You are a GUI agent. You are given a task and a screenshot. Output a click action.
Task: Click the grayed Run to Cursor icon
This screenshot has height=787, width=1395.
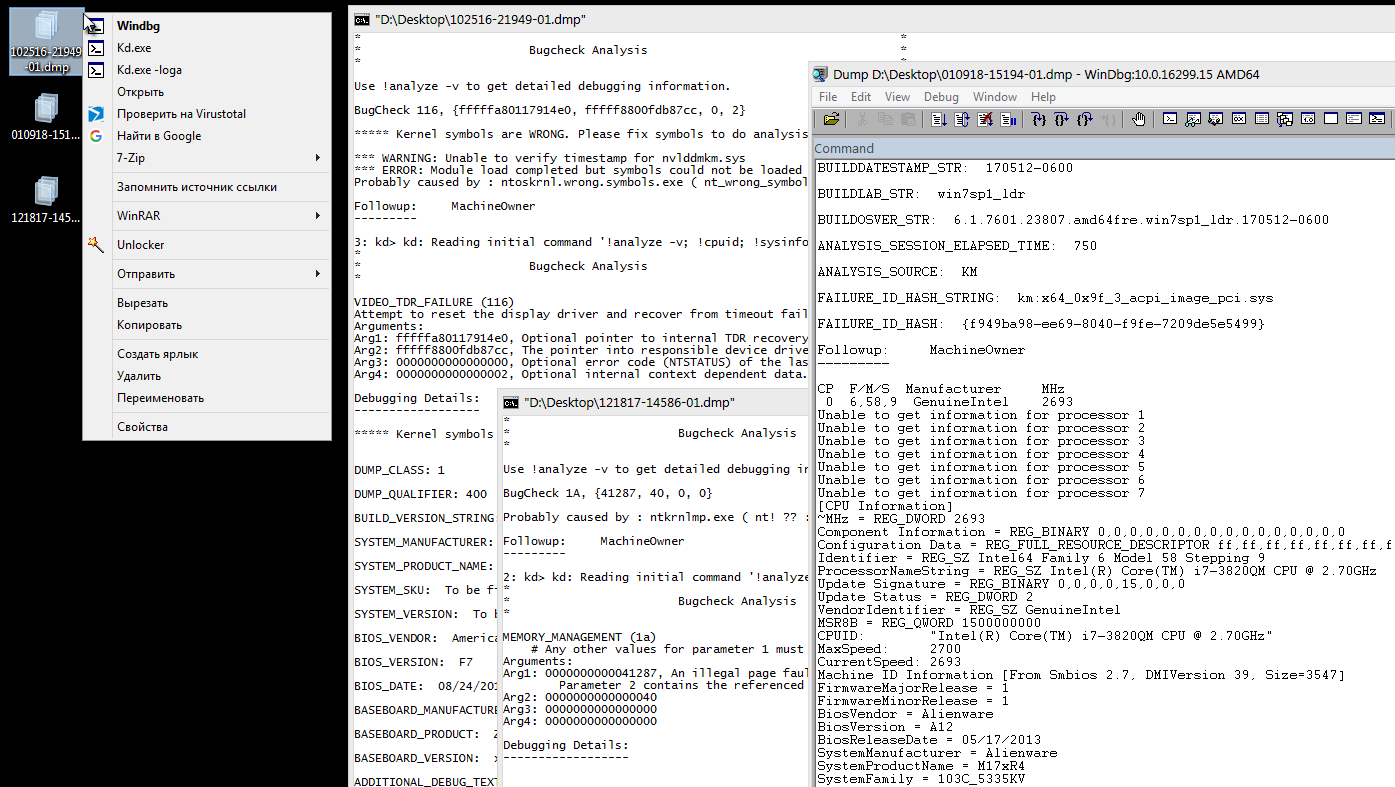coord(1109,119)
